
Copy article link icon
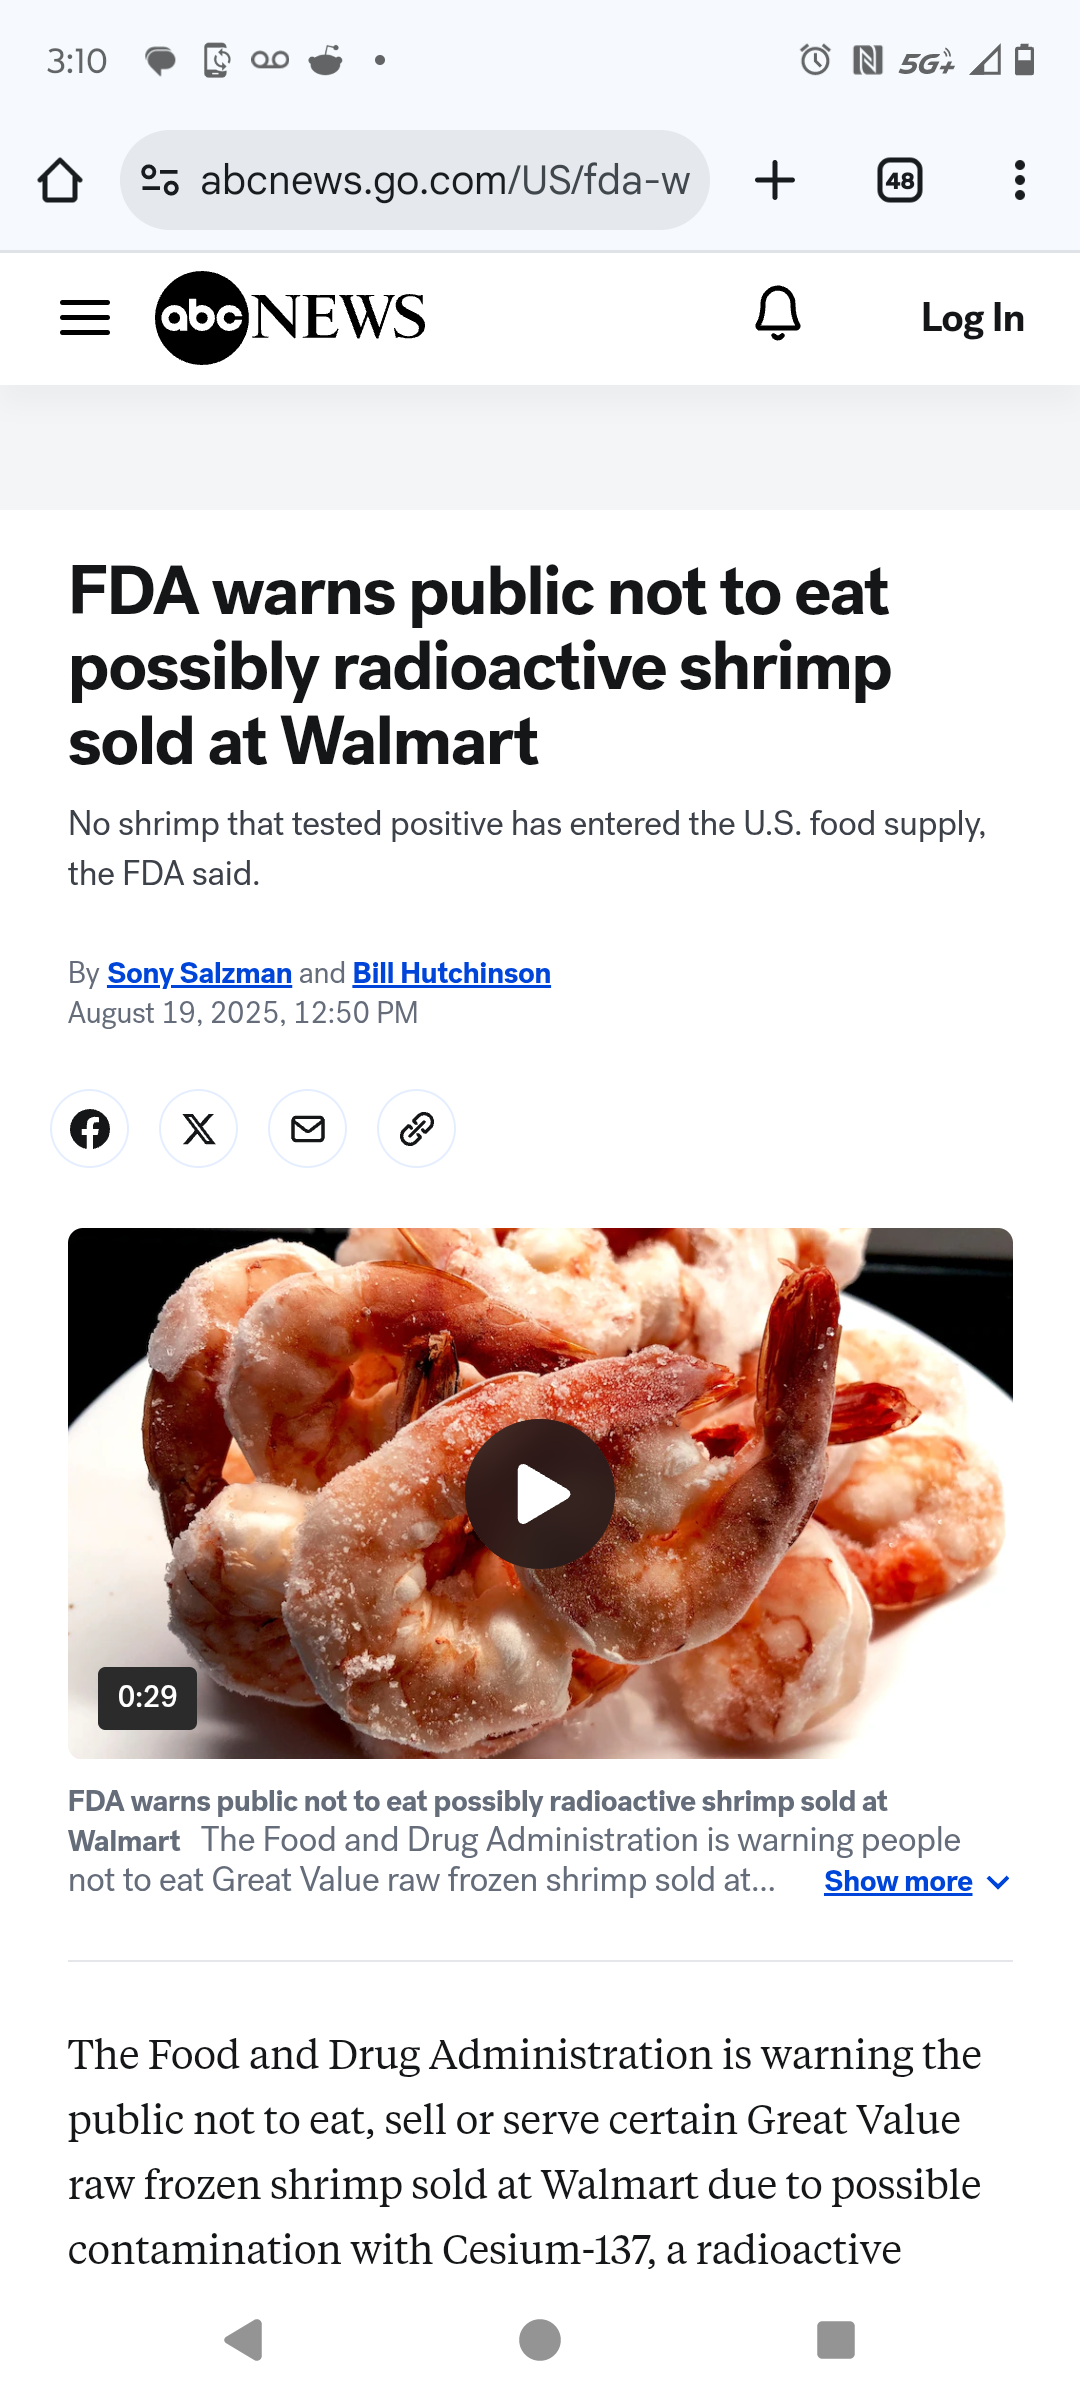point(417,1129)
